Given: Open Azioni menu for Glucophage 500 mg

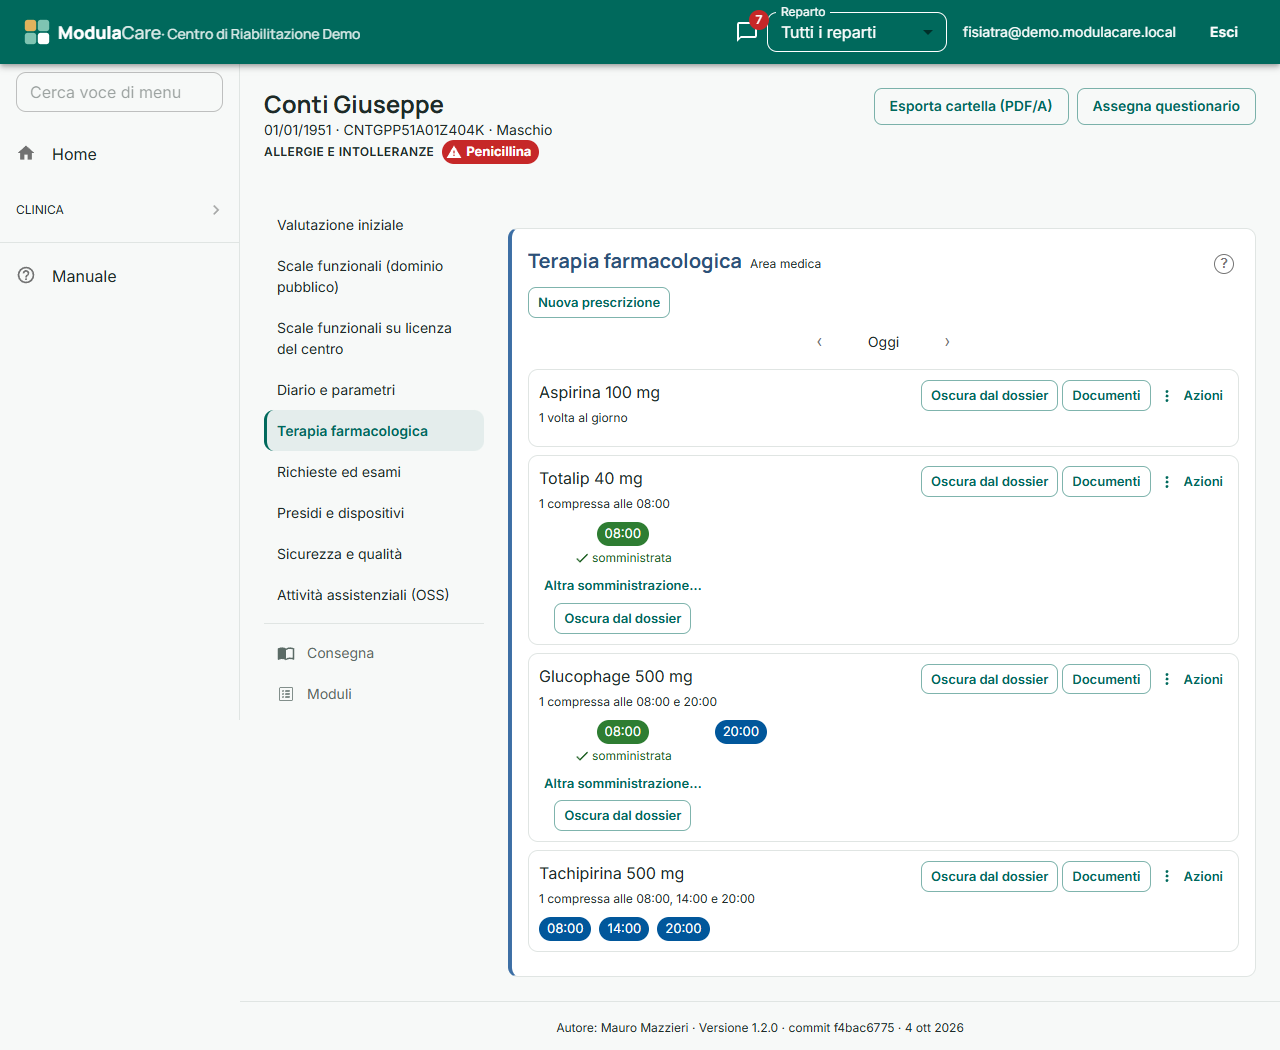Looking at the screenshot, I should click(x=1194, y=680).
